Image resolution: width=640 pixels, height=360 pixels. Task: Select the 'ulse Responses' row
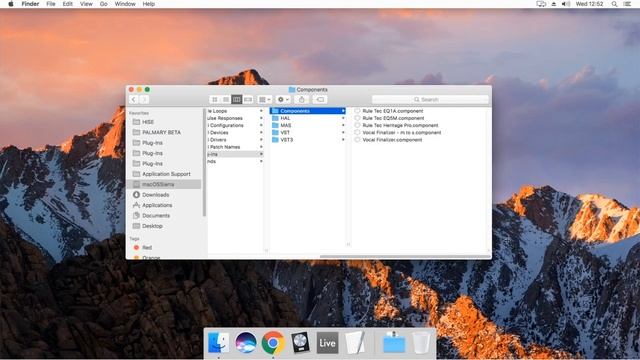pos(236,118)
